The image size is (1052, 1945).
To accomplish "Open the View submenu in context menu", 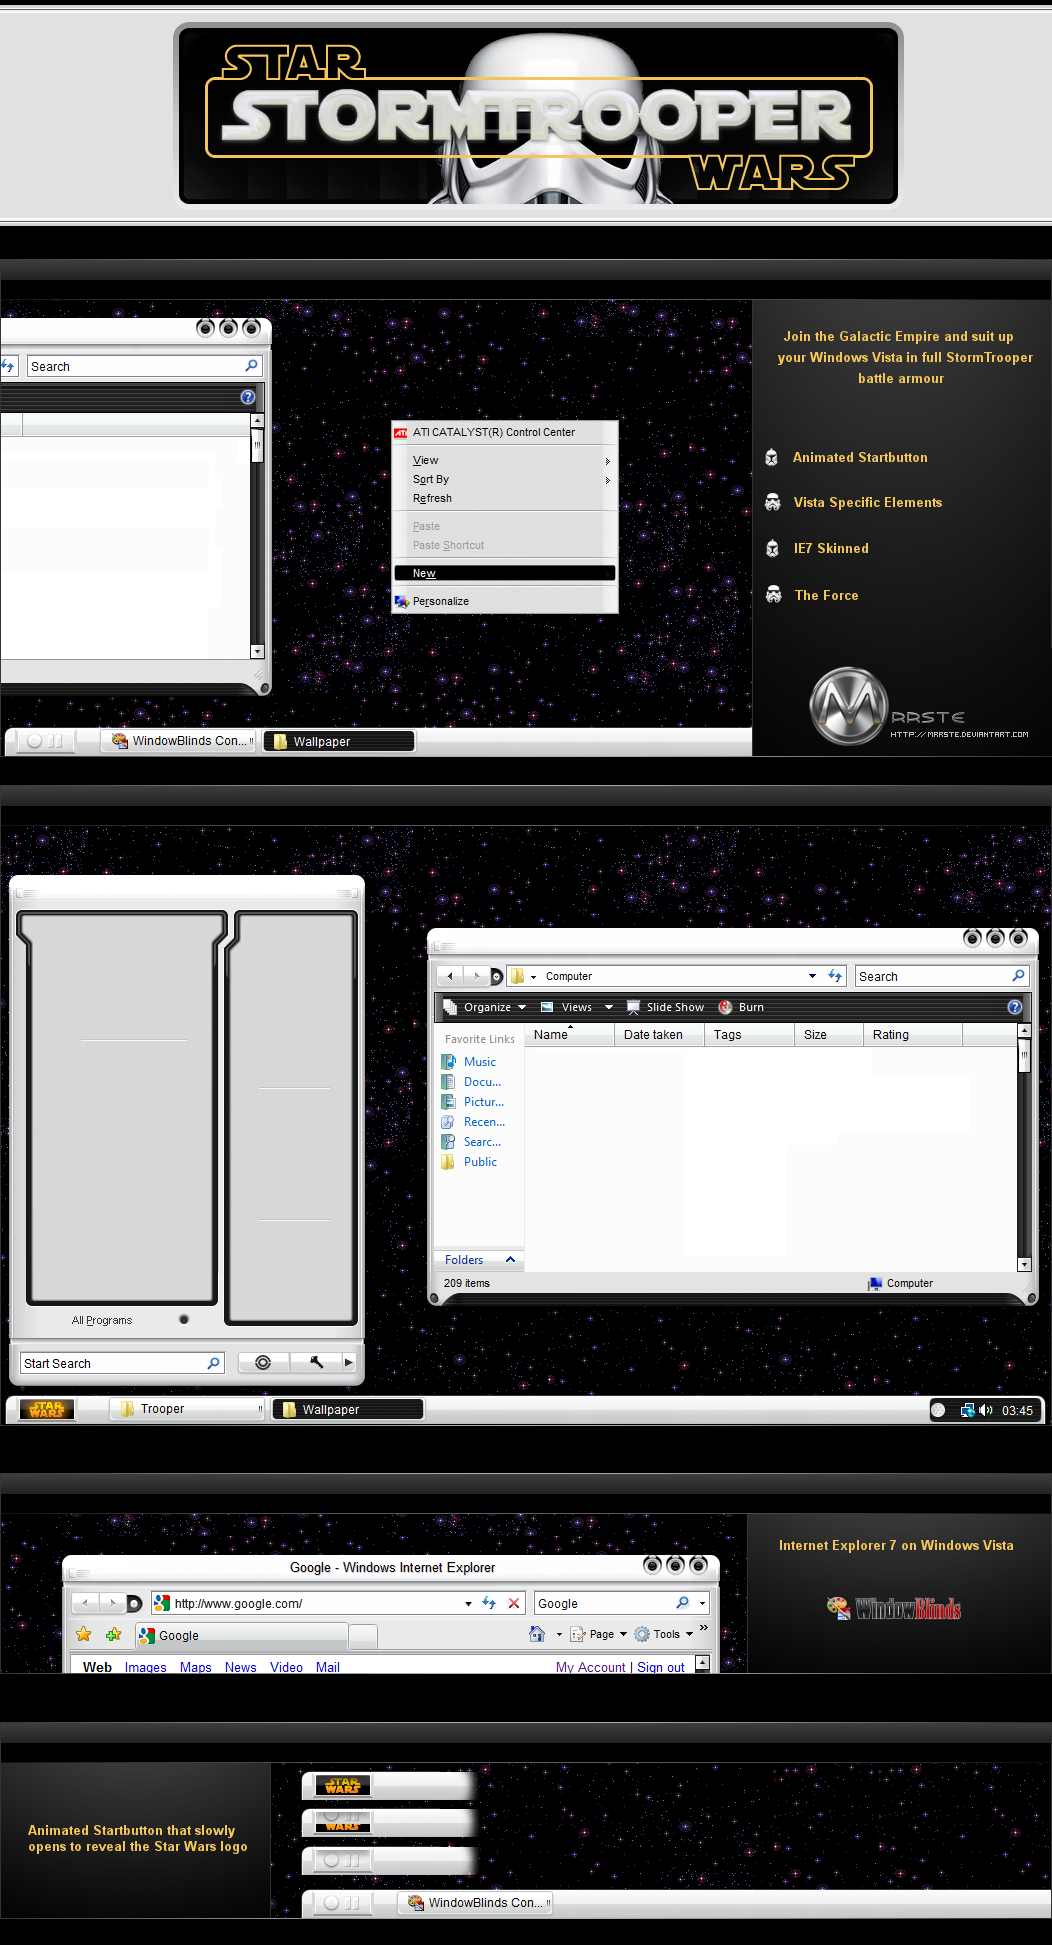I will 505,460.
